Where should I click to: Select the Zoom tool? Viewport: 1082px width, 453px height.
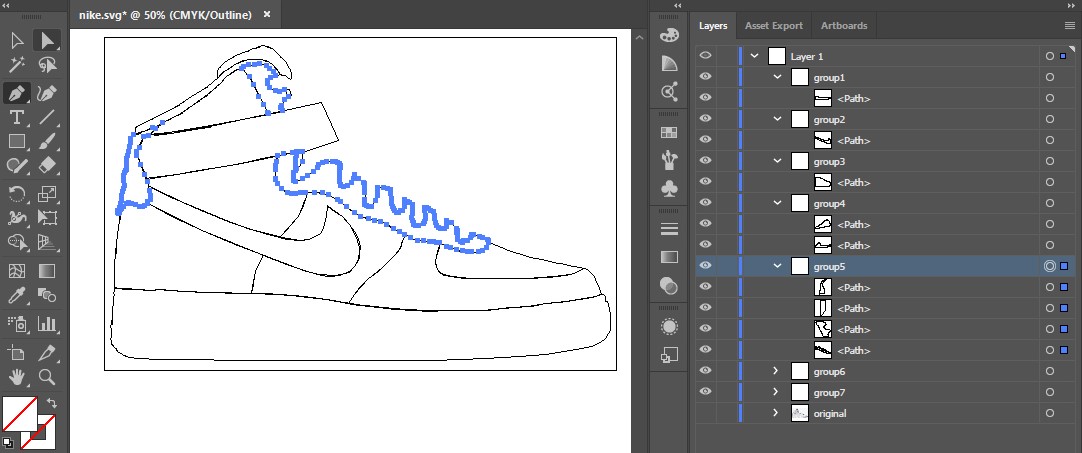(x=47, y=377)
